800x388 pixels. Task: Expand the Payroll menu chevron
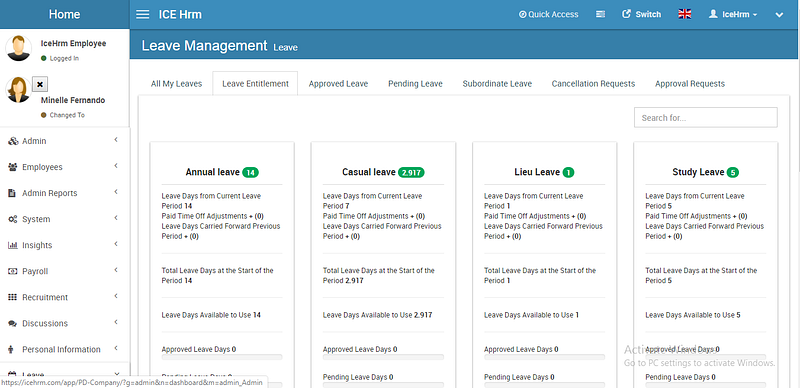coord(116,270)
